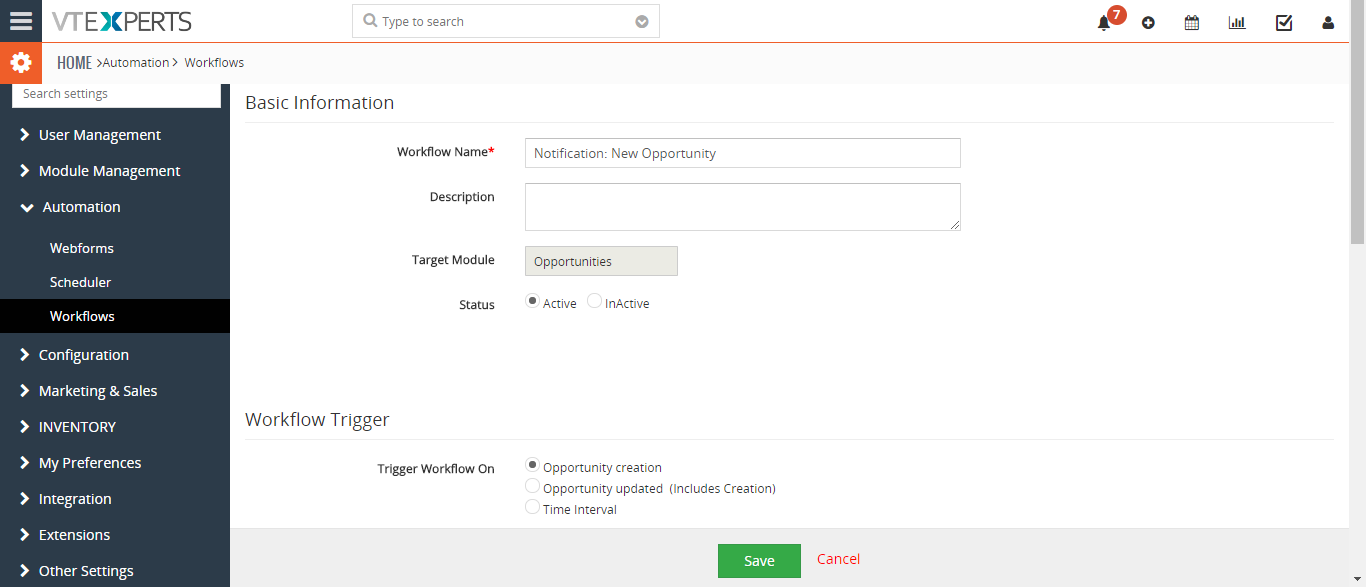This screenshot has height=587, width=1366.
Task: Open the notifications bell
Action: pos(1104,22)
